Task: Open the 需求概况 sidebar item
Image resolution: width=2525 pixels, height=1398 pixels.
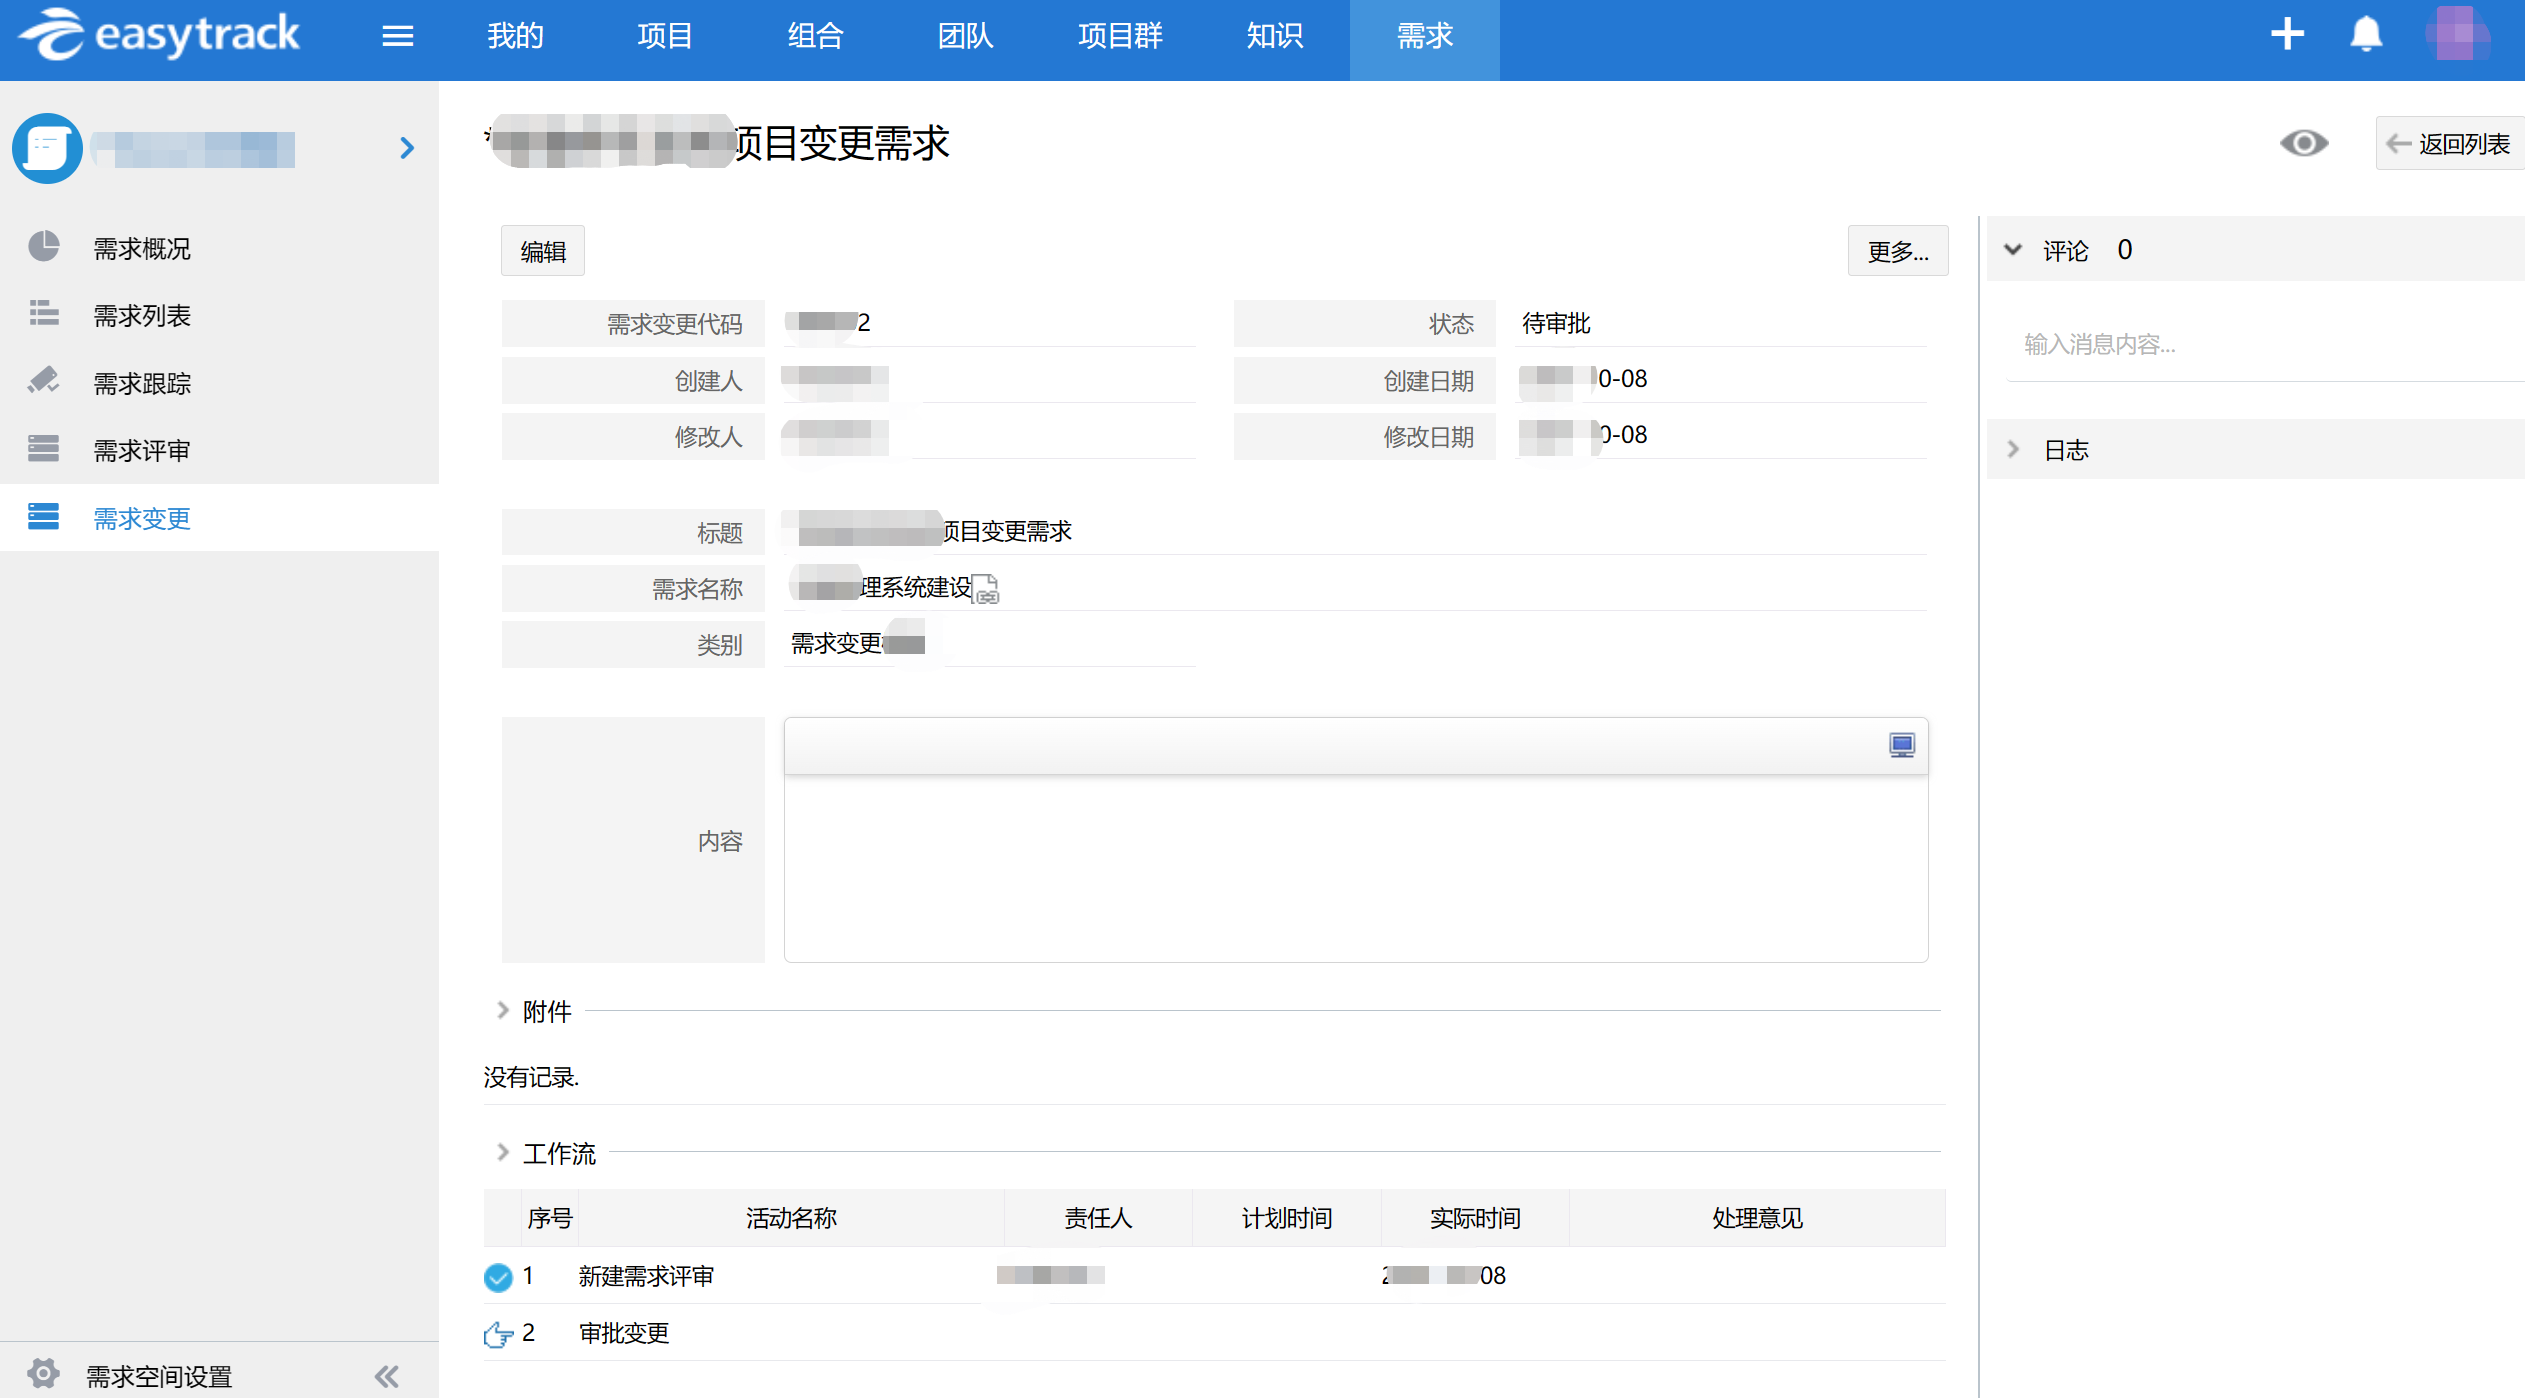Action: click(141, 248)
